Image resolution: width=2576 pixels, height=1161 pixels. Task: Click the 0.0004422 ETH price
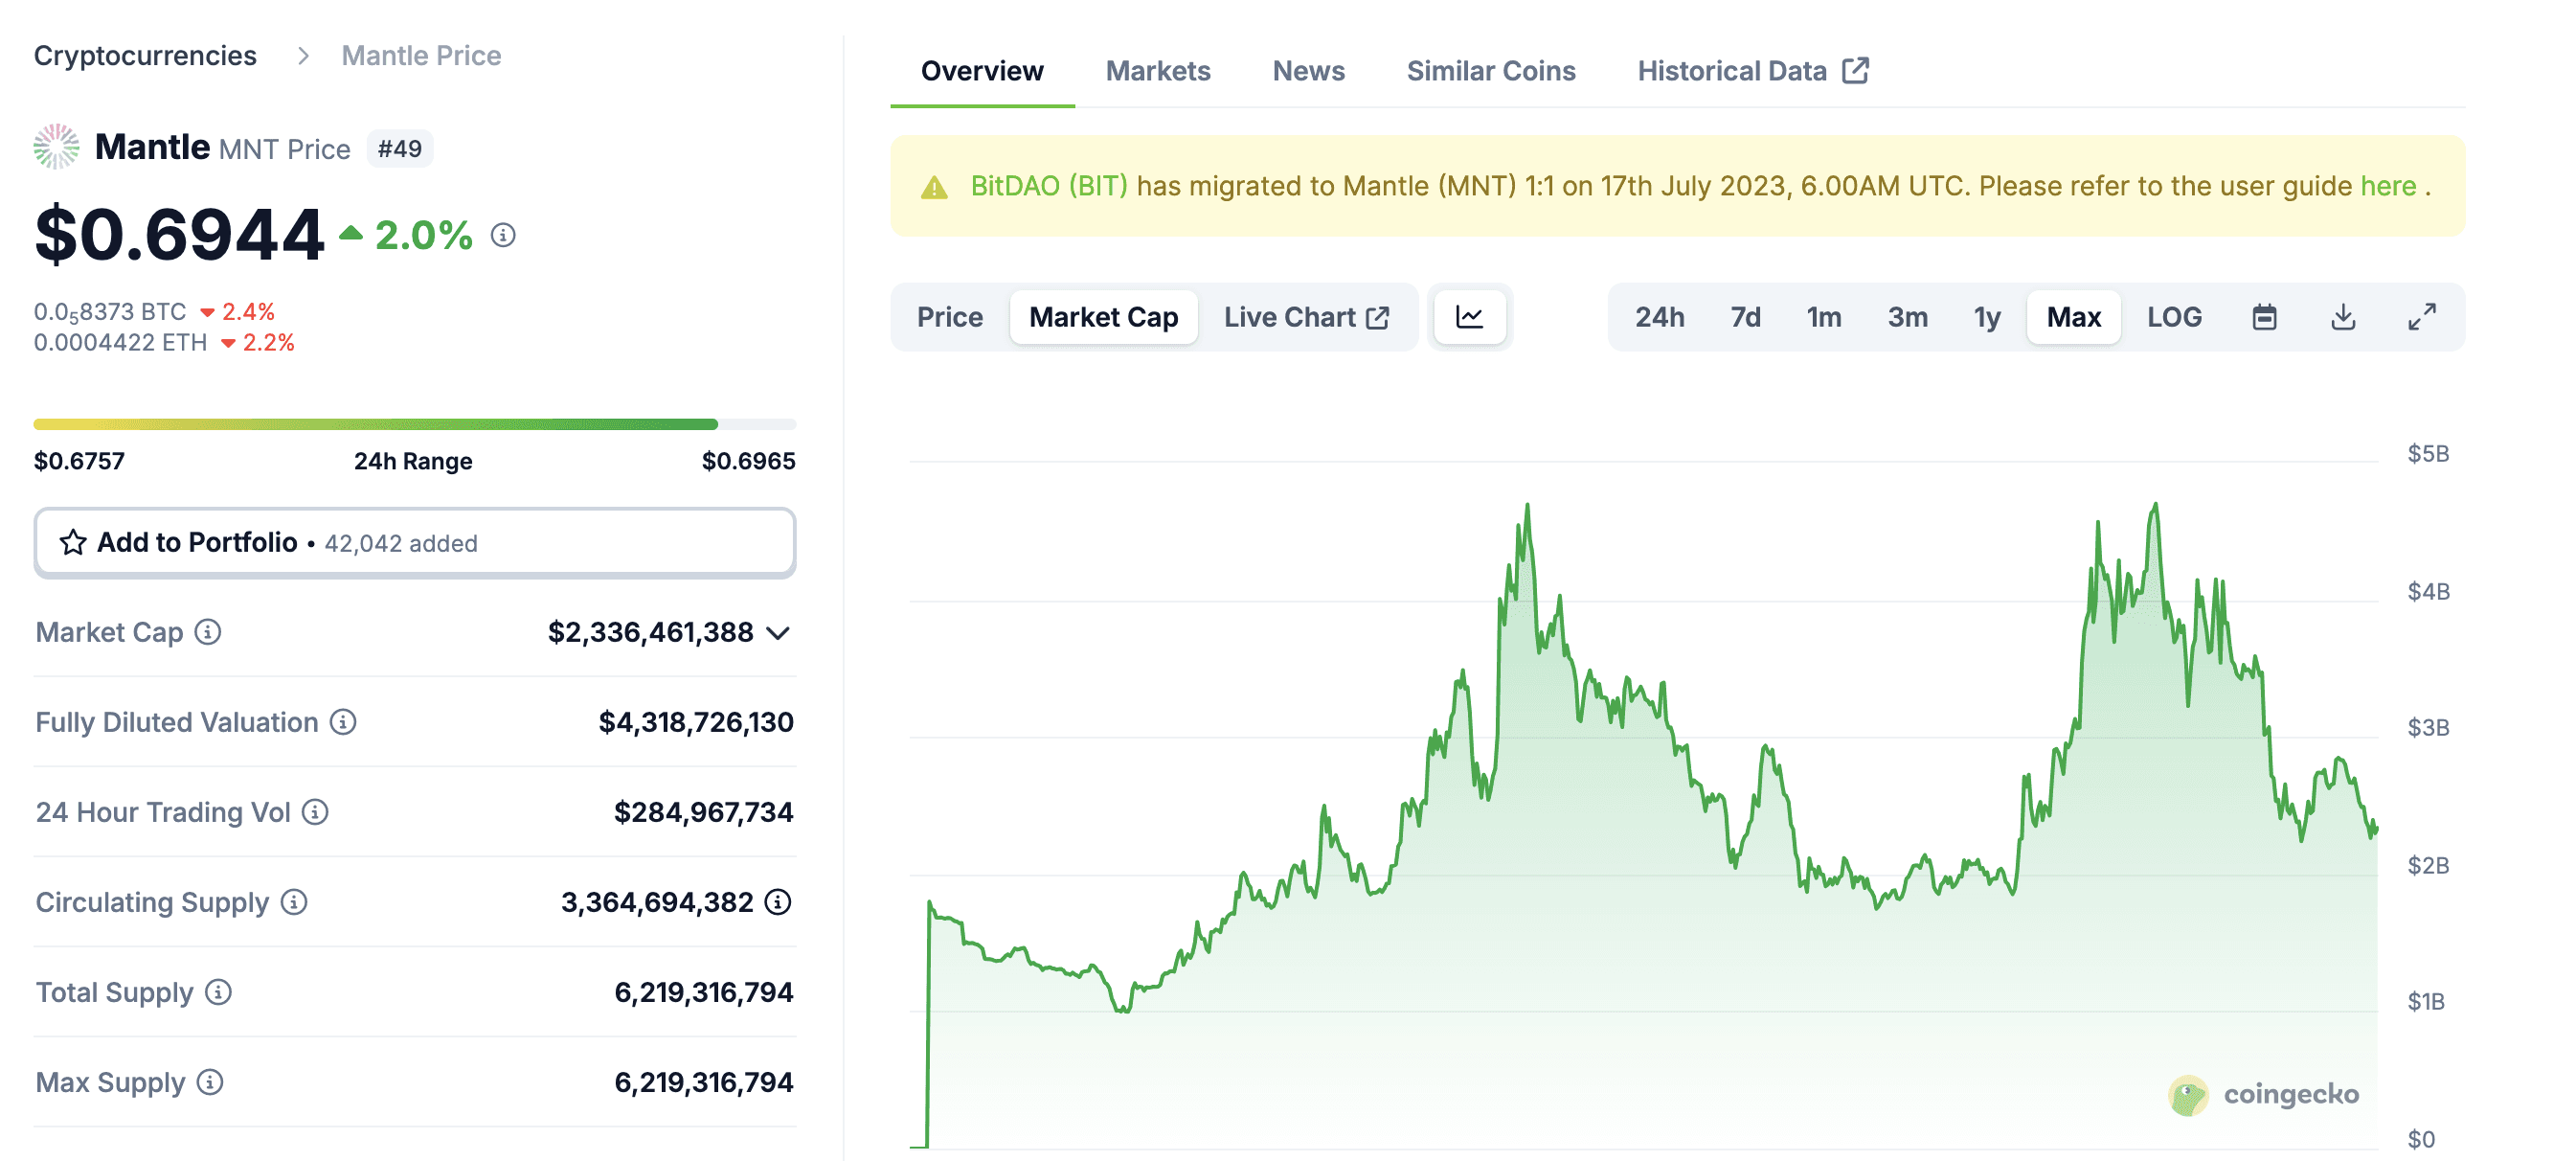click(121, 343)
